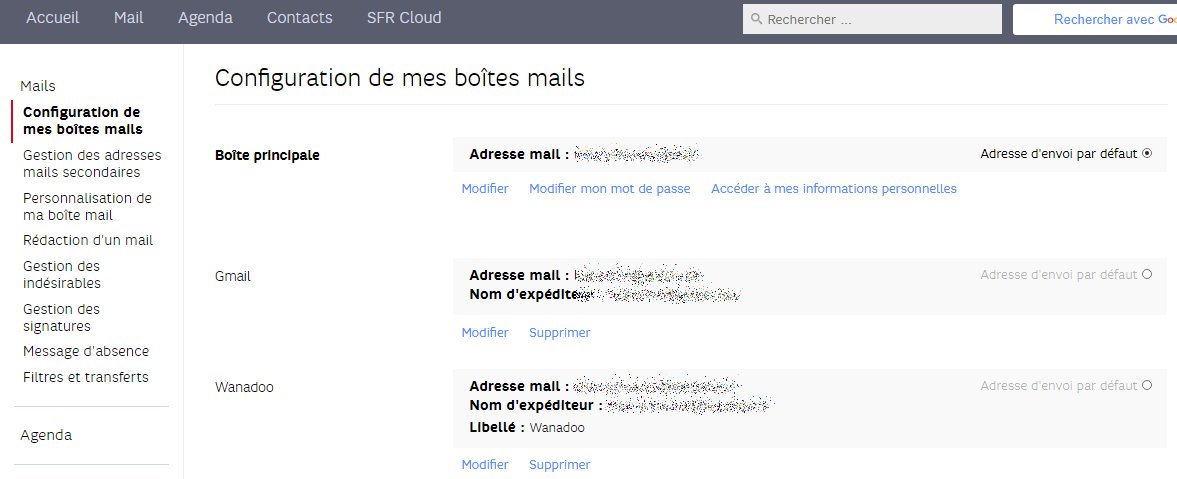Switch to the Contacts tab

pos(299,18)
